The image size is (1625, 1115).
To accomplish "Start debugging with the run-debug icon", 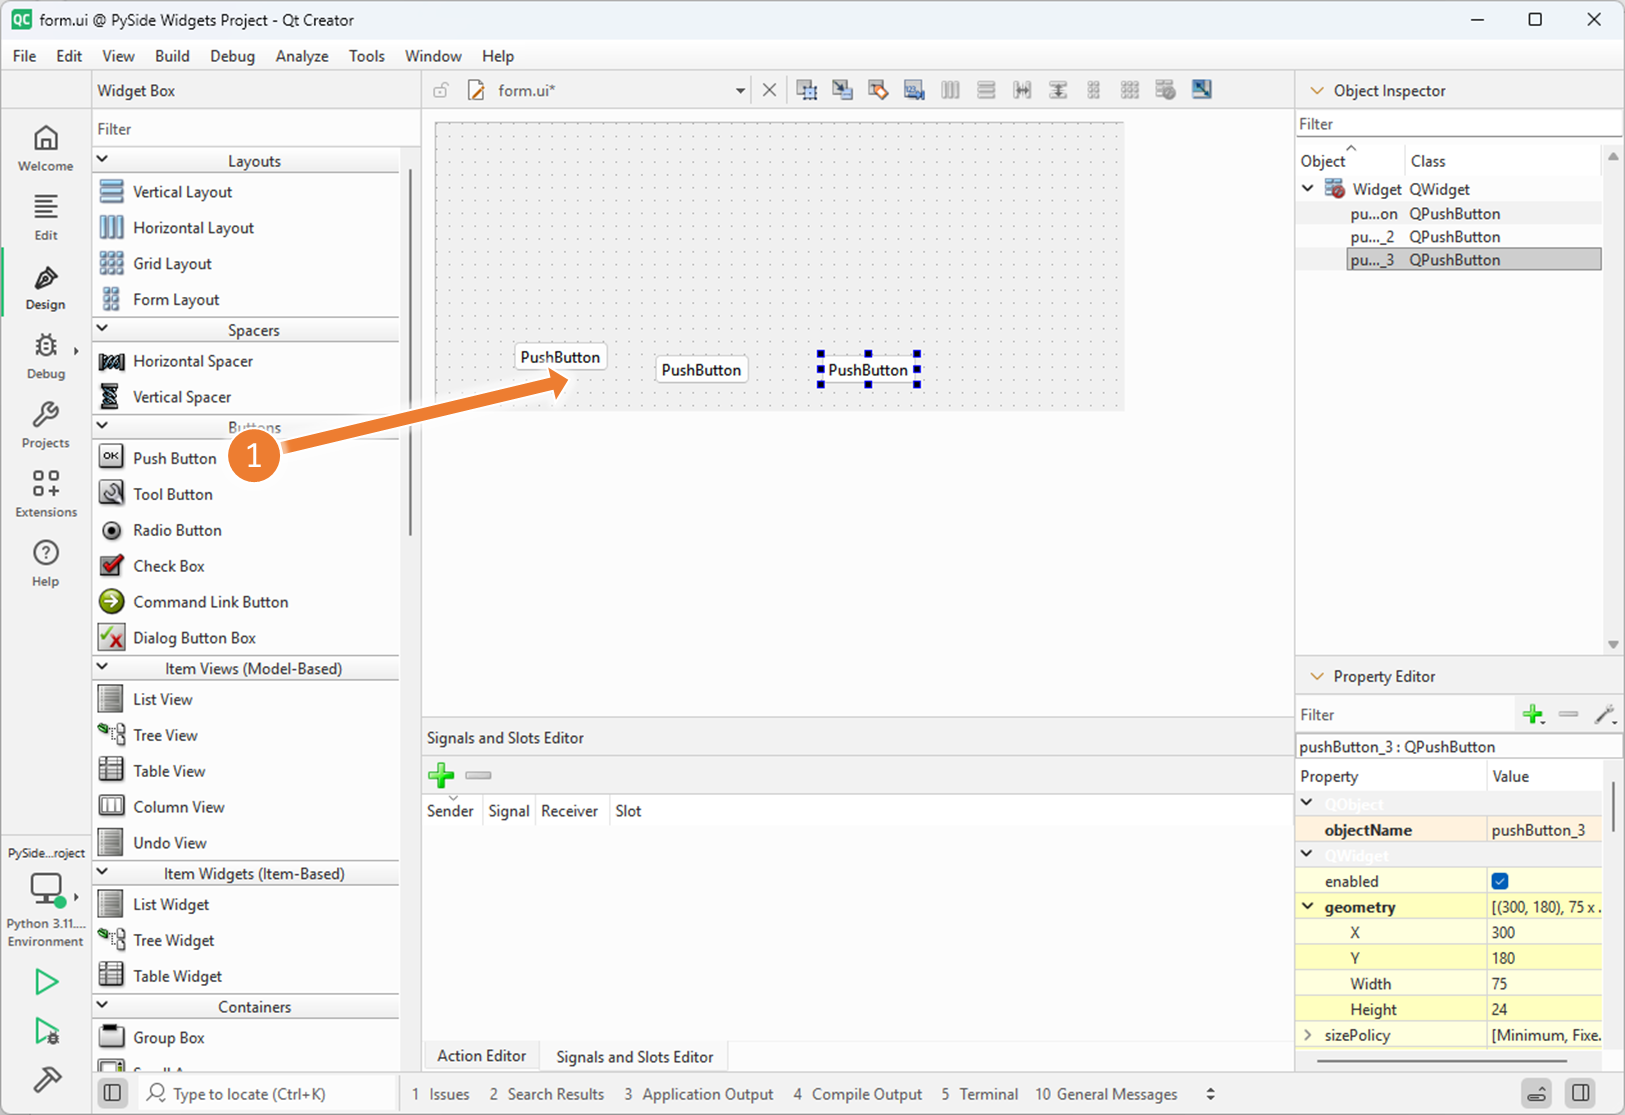I will [x=46, y=1031].
